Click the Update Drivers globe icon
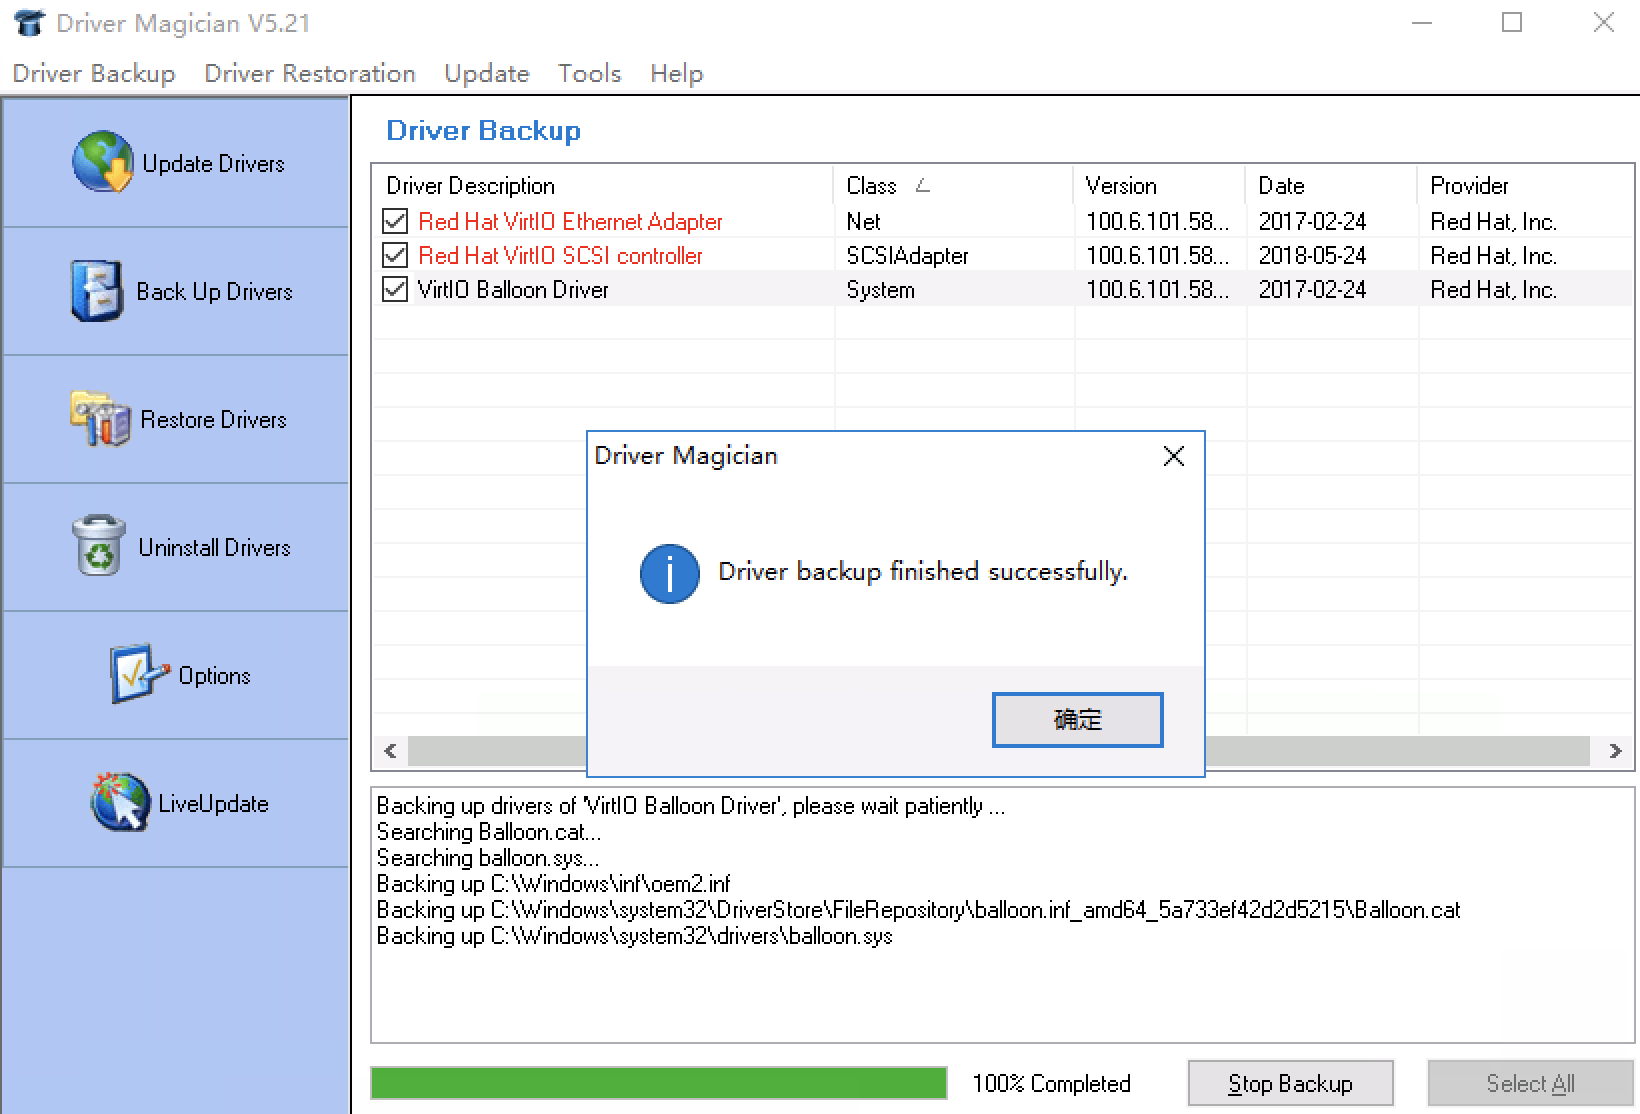This screenshot has height=1114, width=1640. point(103,161)
